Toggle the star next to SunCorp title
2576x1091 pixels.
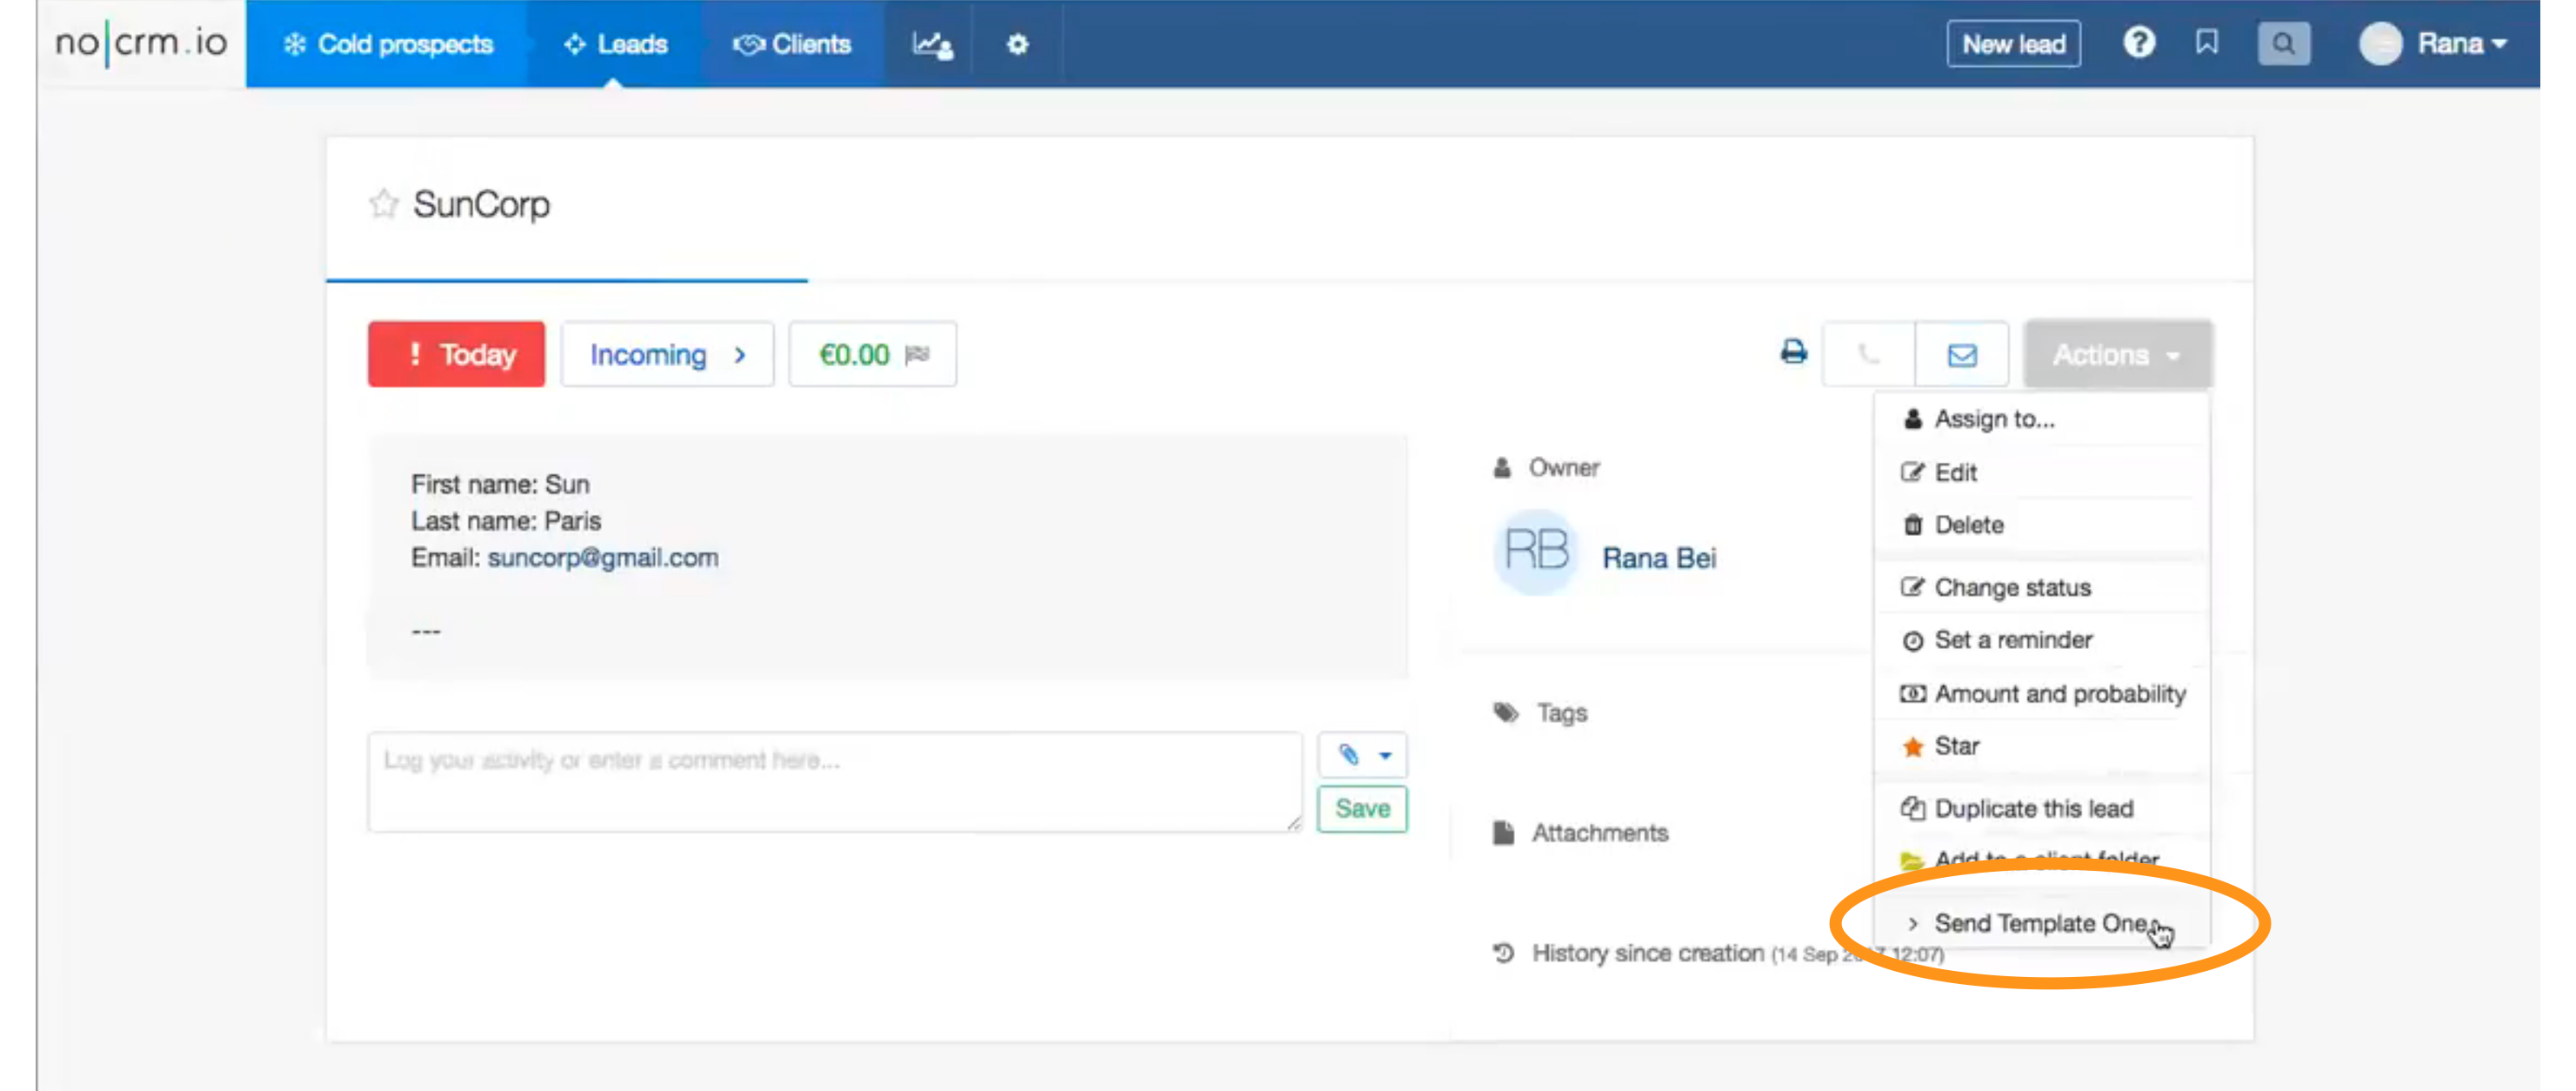click(x=383, y=204)
